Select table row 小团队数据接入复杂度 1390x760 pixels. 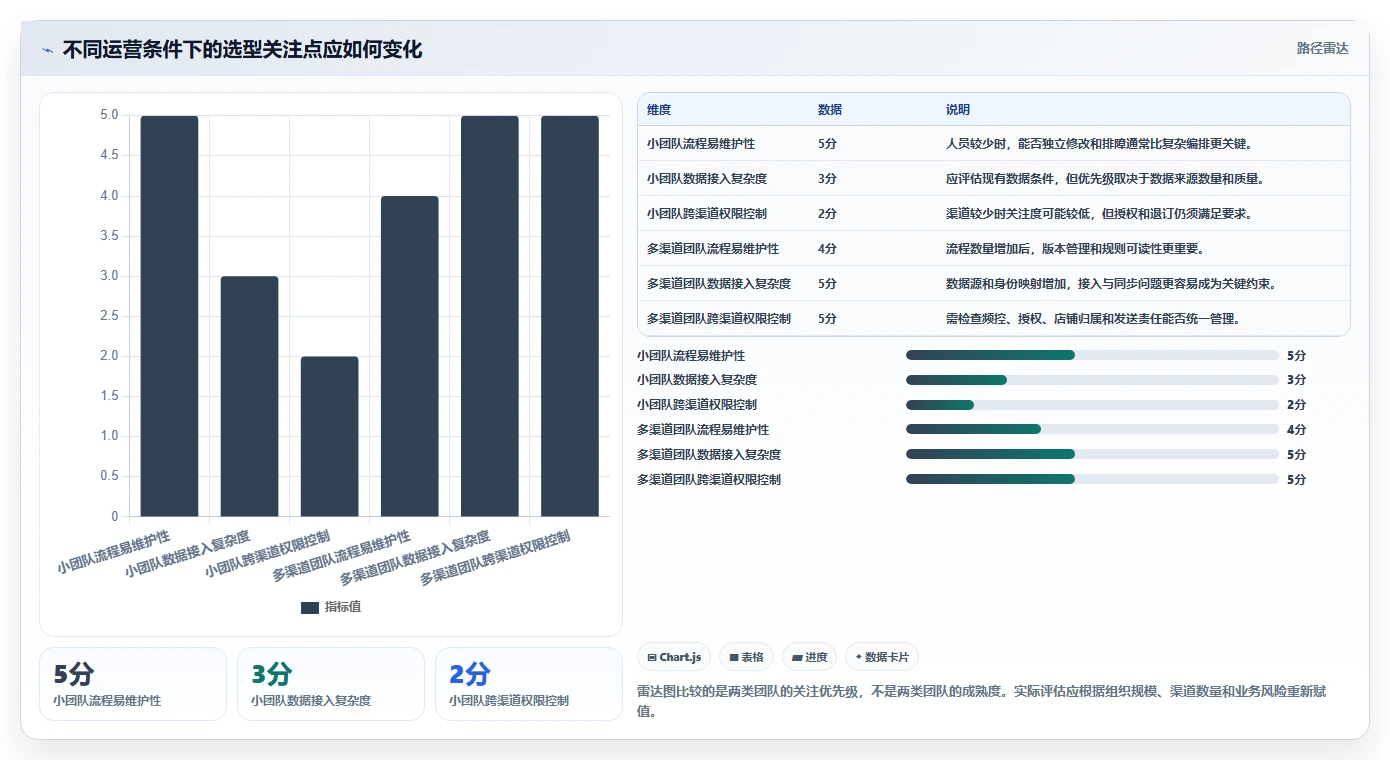click(993, 179)
